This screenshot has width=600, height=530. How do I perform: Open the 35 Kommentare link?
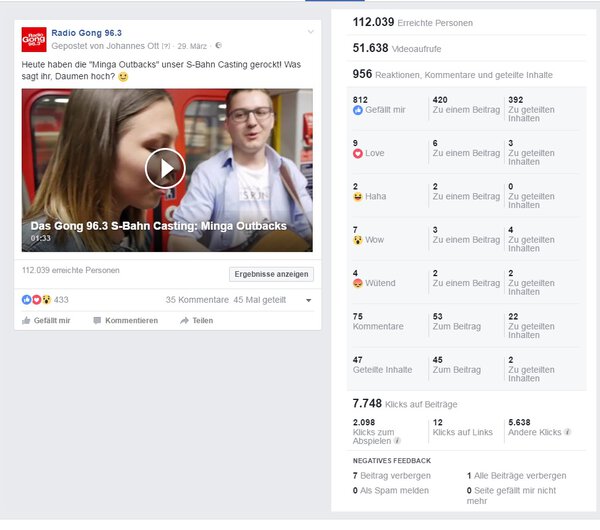pos(197,300)
